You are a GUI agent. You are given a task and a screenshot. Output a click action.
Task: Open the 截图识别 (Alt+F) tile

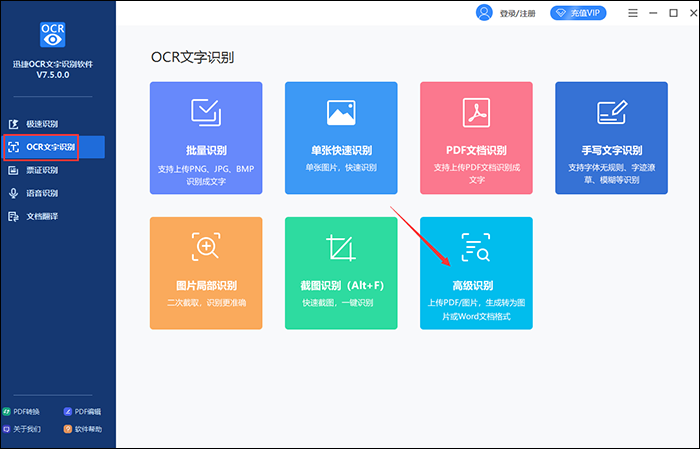(341, 273)
